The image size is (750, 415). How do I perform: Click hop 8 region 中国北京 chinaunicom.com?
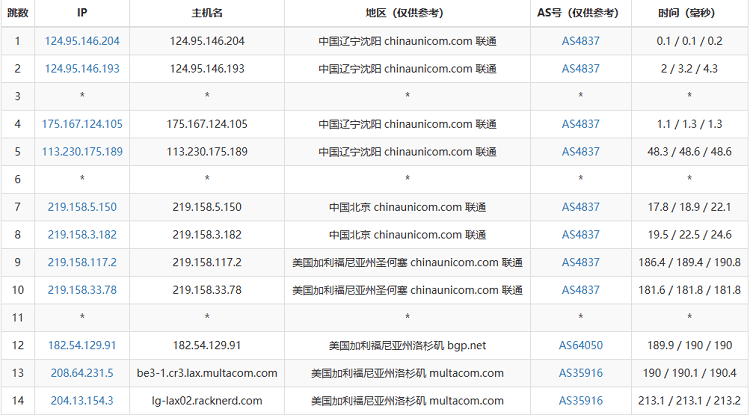408,235
